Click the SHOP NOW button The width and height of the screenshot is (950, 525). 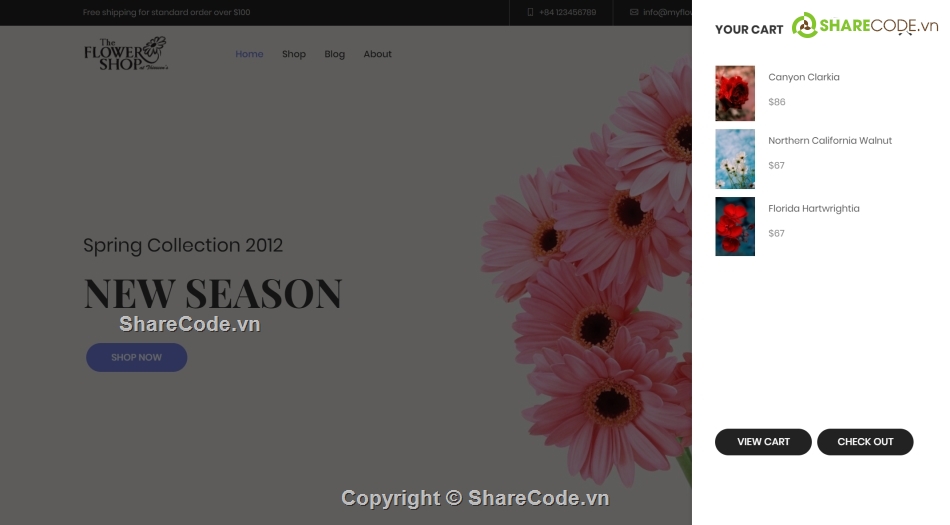click(x=136, y=357)
